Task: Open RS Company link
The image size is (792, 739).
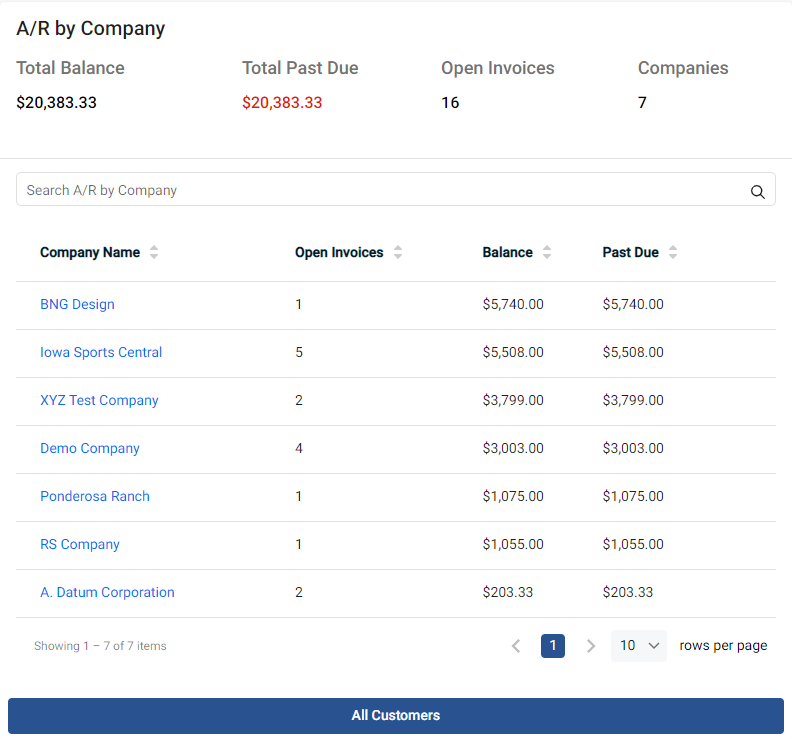Action: click(x=80, y=545)
